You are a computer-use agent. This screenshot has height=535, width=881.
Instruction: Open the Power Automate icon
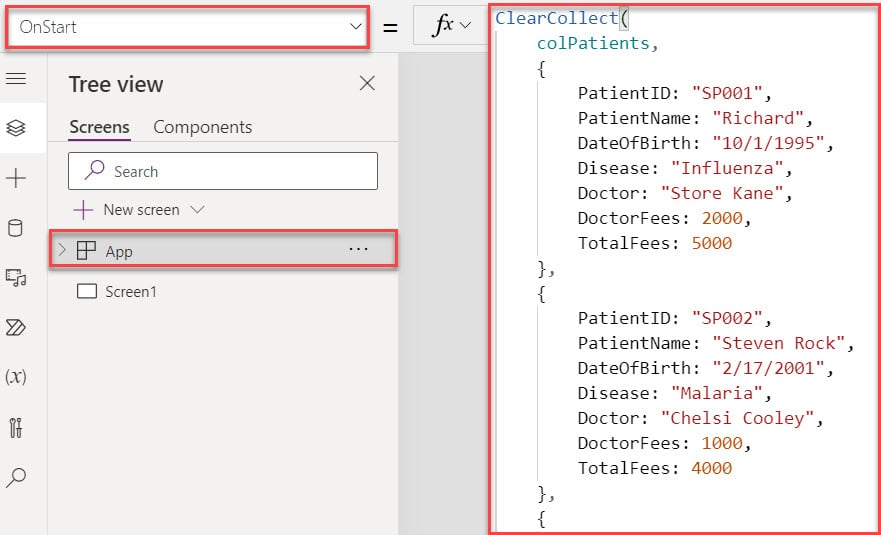16,327
